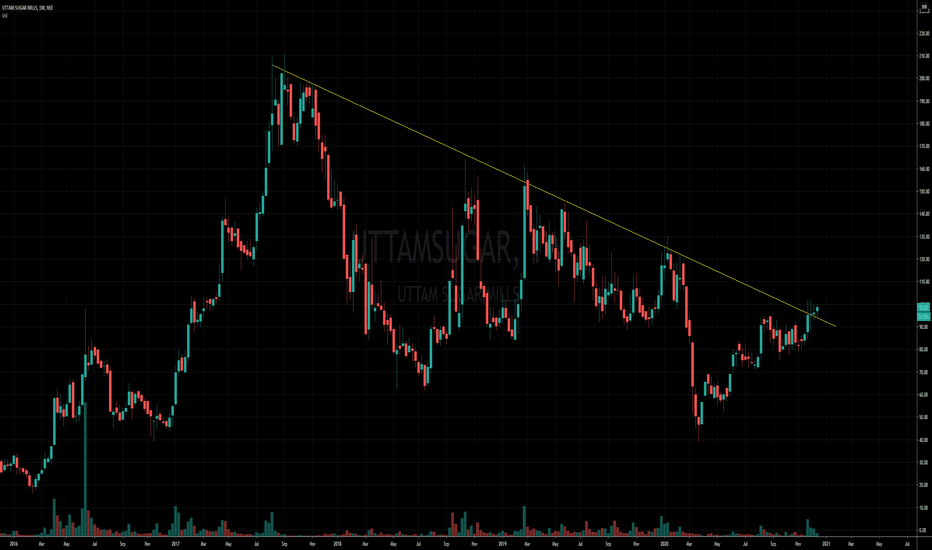This screenshot has height=550, width=932.
Task: Click the 90.00 price axis label
Action: click(x=924, y=327)
